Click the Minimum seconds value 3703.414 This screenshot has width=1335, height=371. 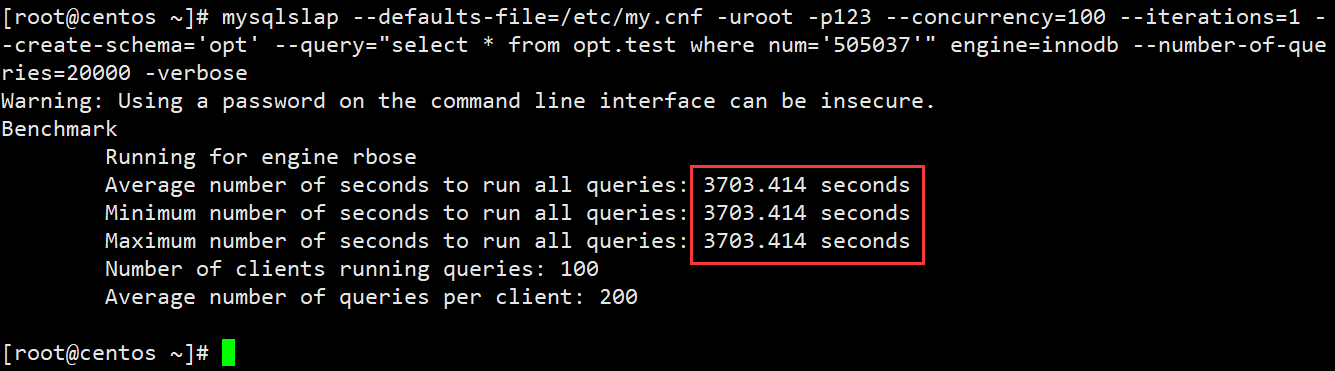point(755,213)
